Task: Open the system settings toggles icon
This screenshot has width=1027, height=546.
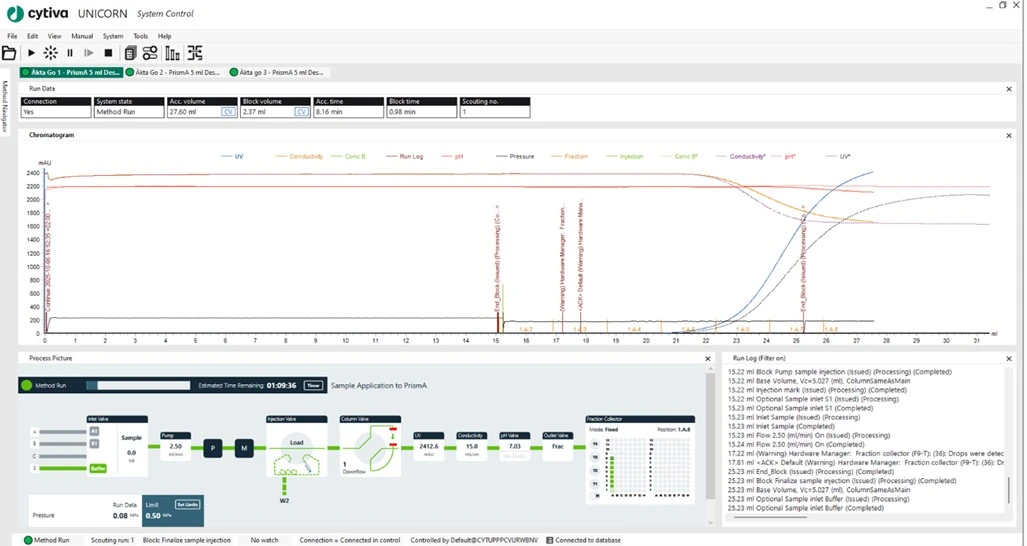Action: coord(150,53)
